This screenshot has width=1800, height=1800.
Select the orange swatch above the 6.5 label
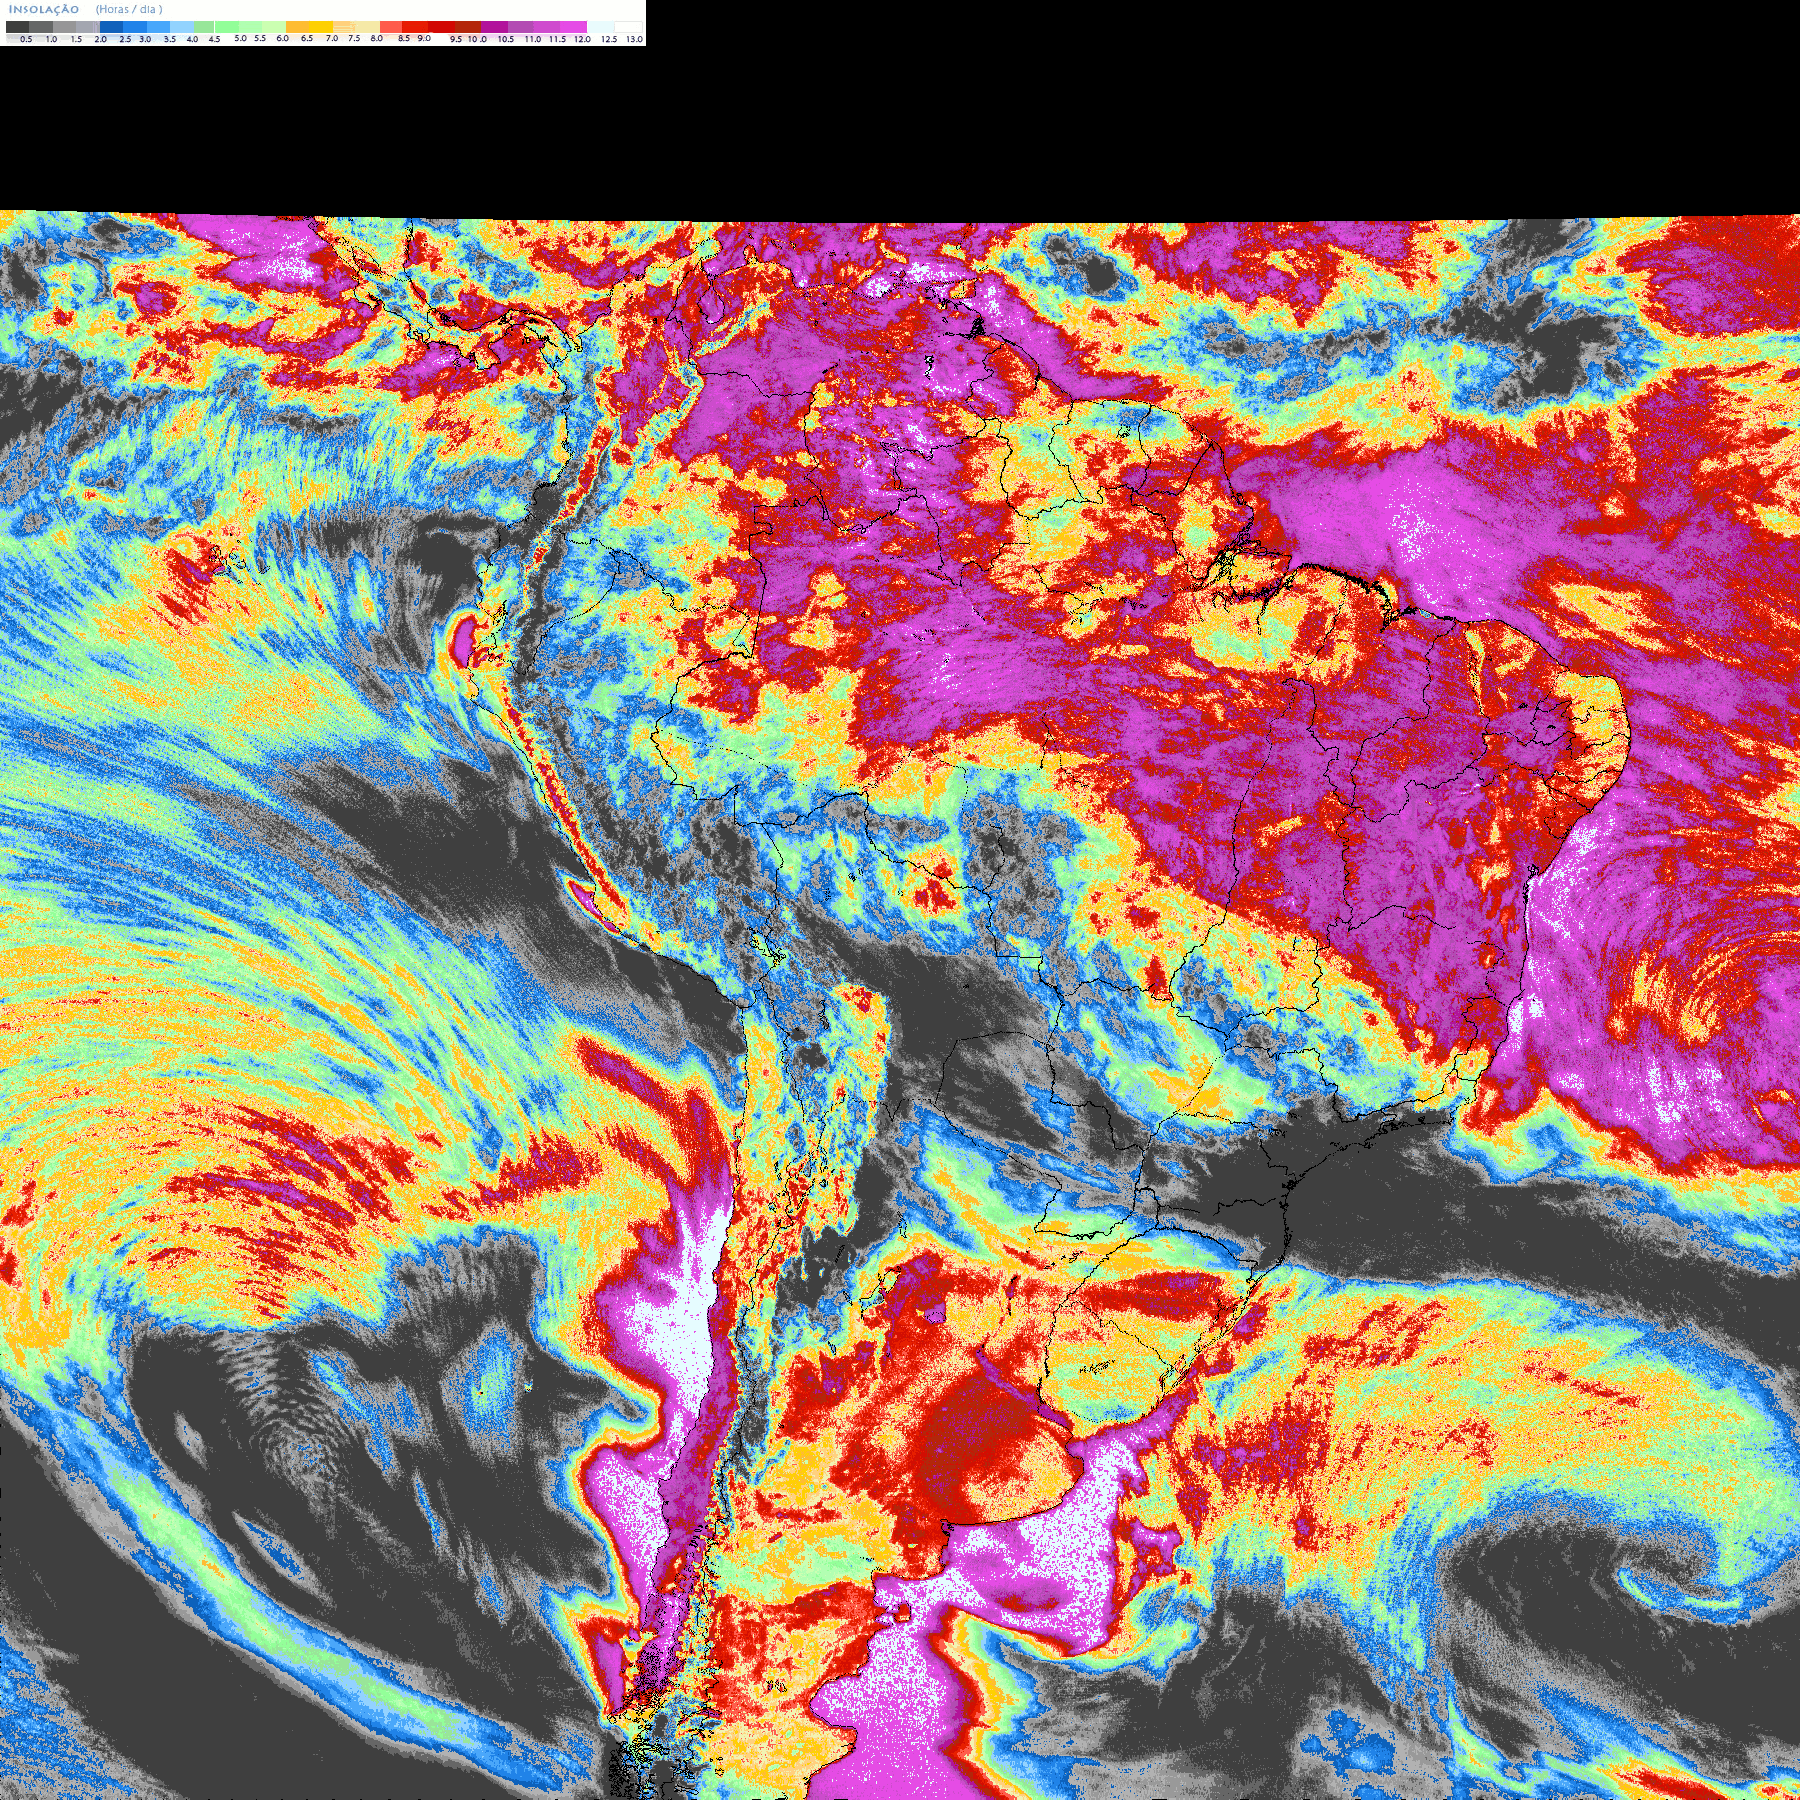(x=297, y=27)
